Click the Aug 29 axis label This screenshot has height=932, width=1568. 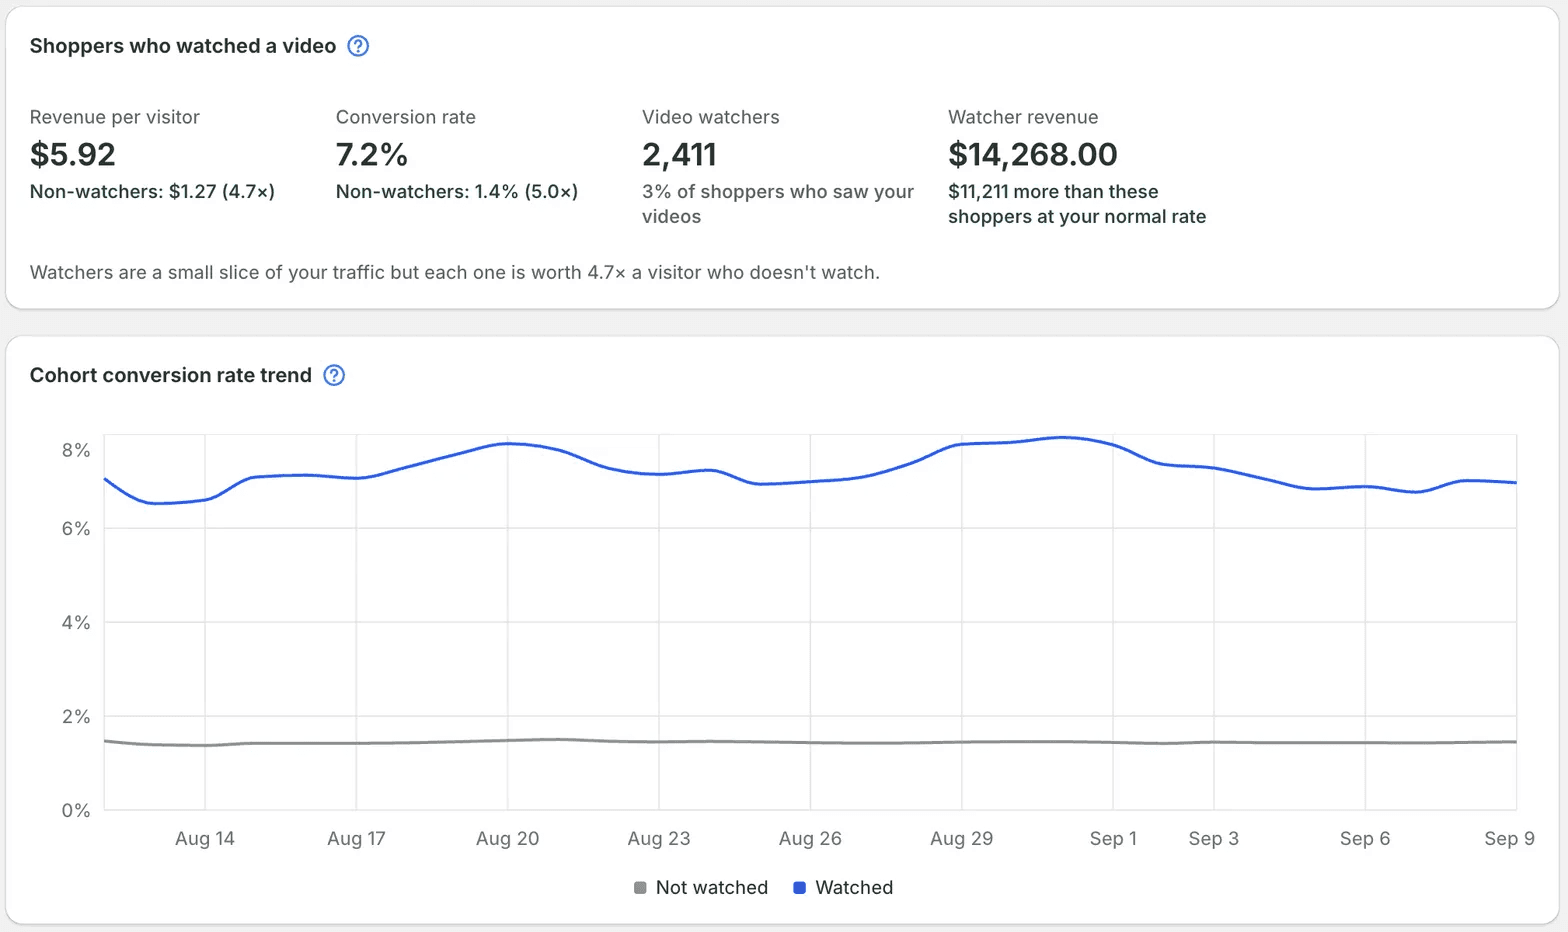[961, 838]
